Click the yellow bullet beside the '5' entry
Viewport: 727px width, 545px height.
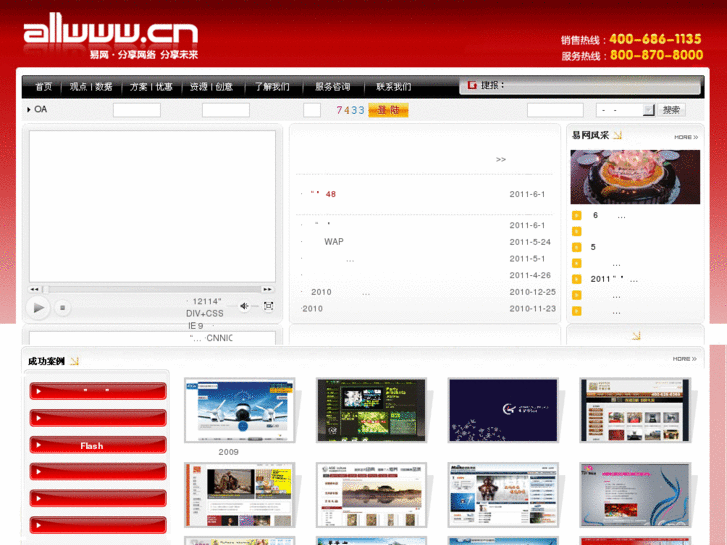click(576, 247)
